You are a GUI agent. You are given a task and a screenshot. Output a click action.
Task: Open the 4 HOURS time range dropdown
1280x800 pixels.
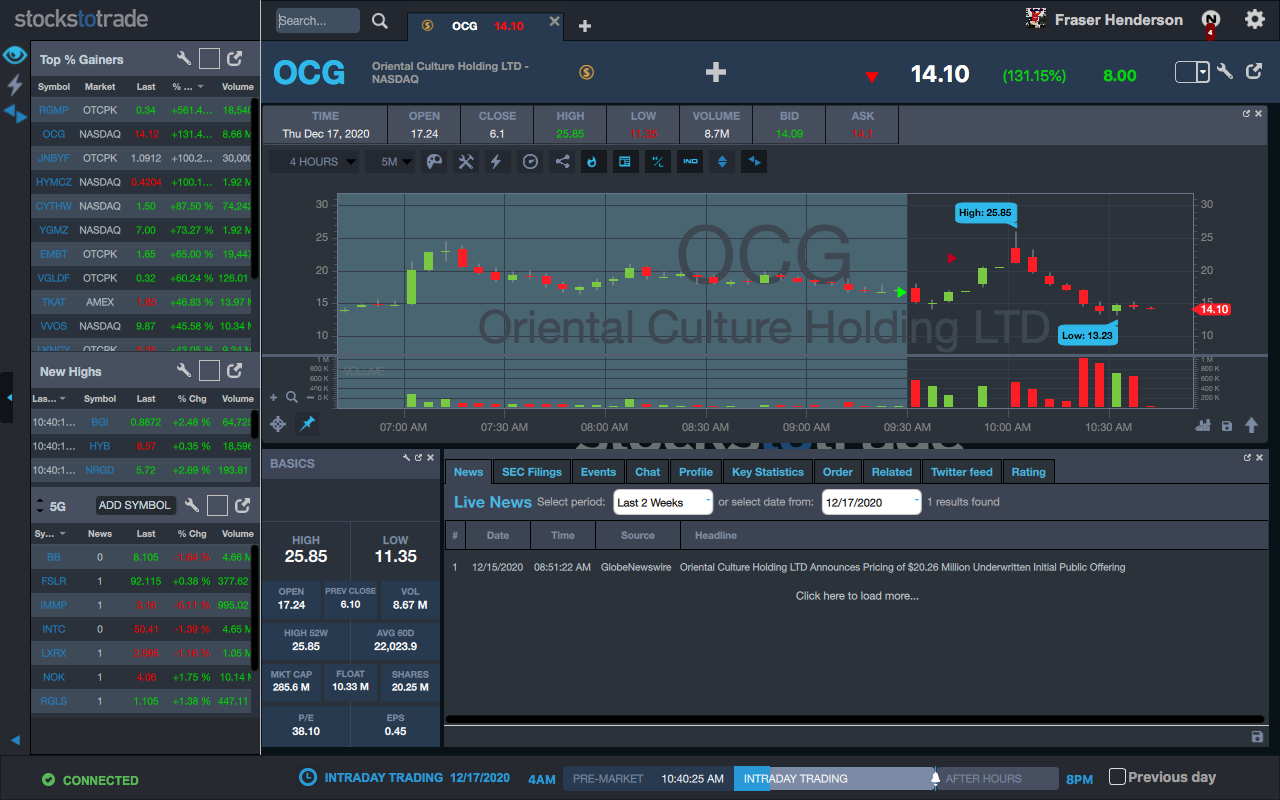pyautogui.click(x=315, y=162)
